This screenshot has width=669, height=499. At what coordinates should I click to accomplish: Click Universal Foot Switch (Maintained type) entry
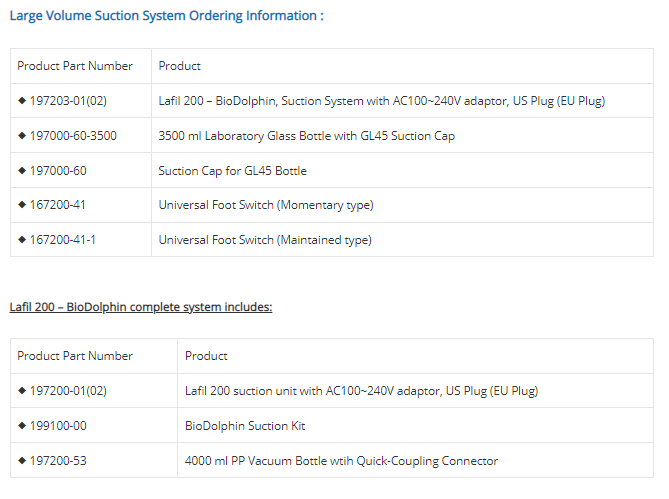tap(264, 240)
